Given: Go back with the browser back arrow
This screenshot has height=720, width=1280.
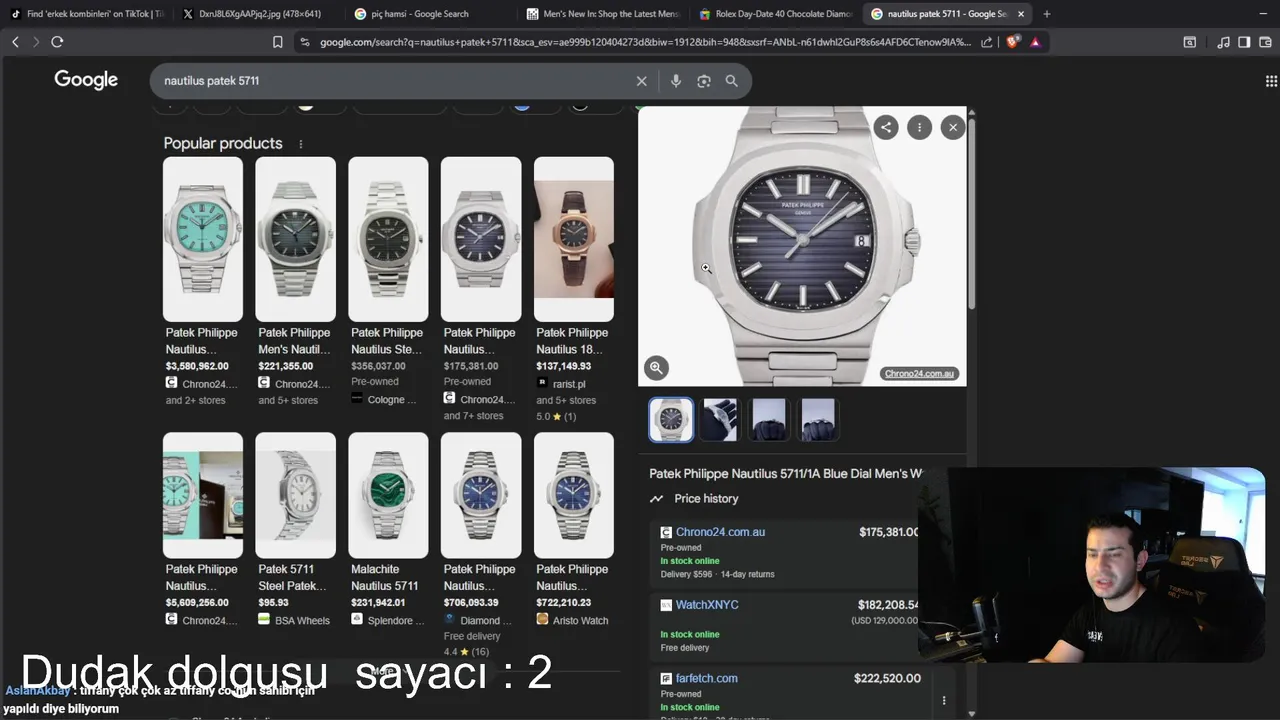Looking at the screenshot, I should click(x=15, y=42).
